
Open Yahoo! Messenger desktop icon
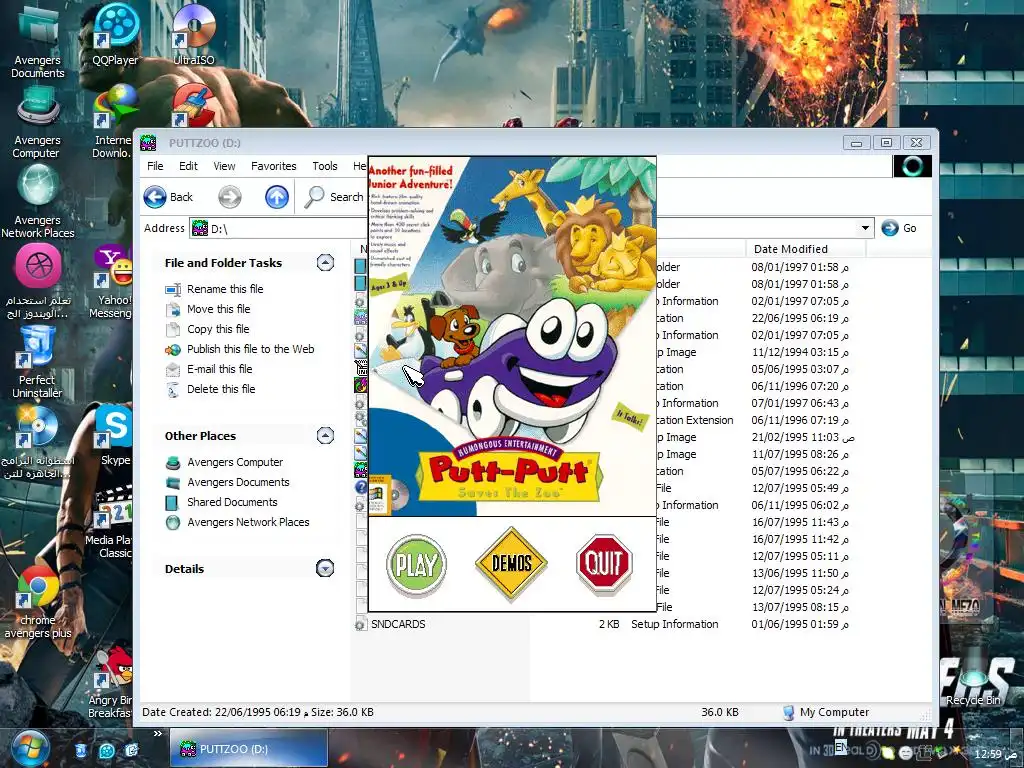(112, 282)
